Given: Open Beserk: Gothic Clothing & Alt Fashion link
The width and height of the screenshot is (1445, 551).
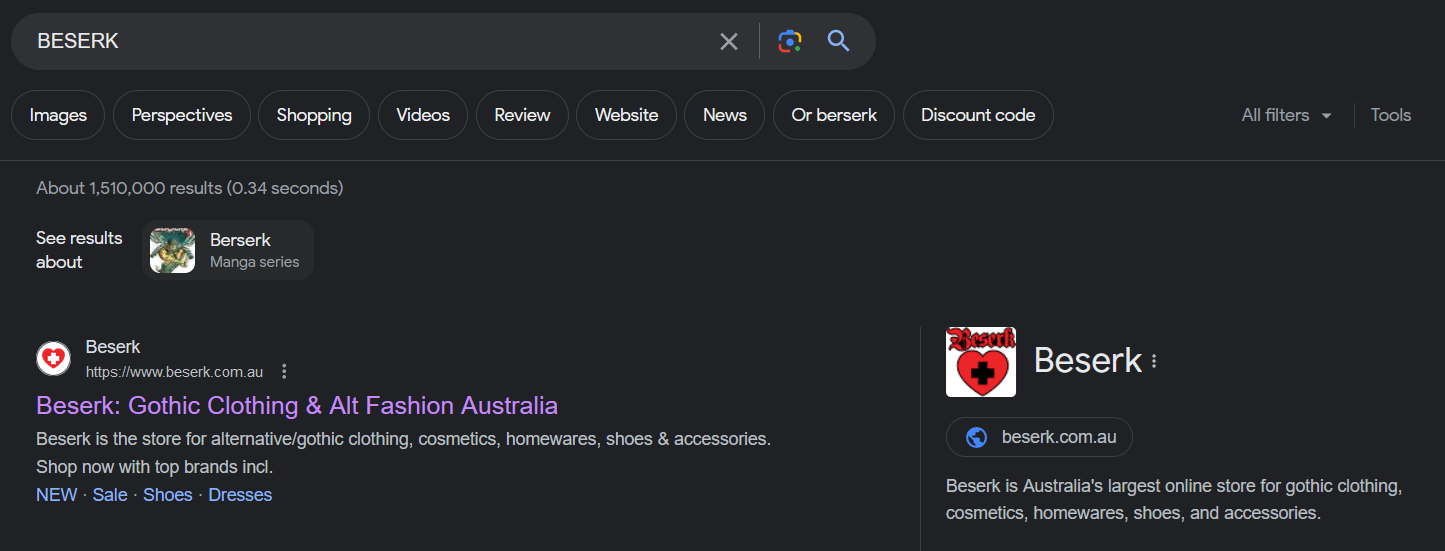Looking at the screenshot, I should click(x=297, y=405).
